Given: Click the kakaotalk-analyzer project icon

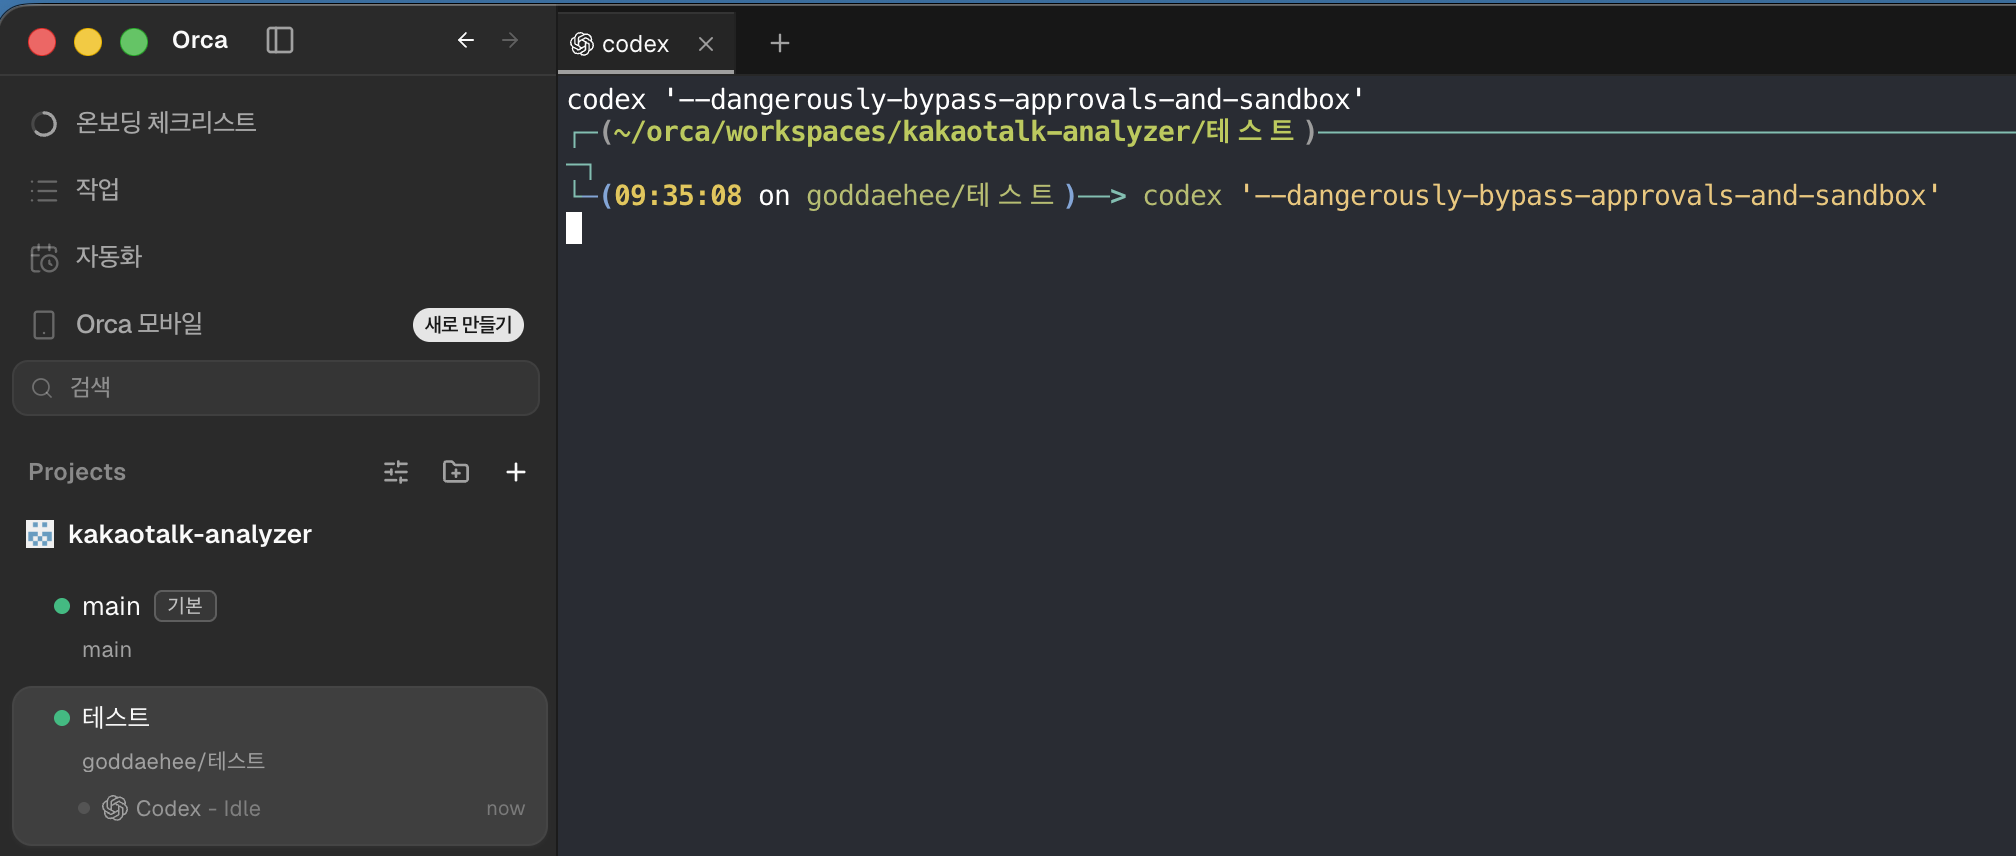Looking at the screenshot, I should (40, 534).
